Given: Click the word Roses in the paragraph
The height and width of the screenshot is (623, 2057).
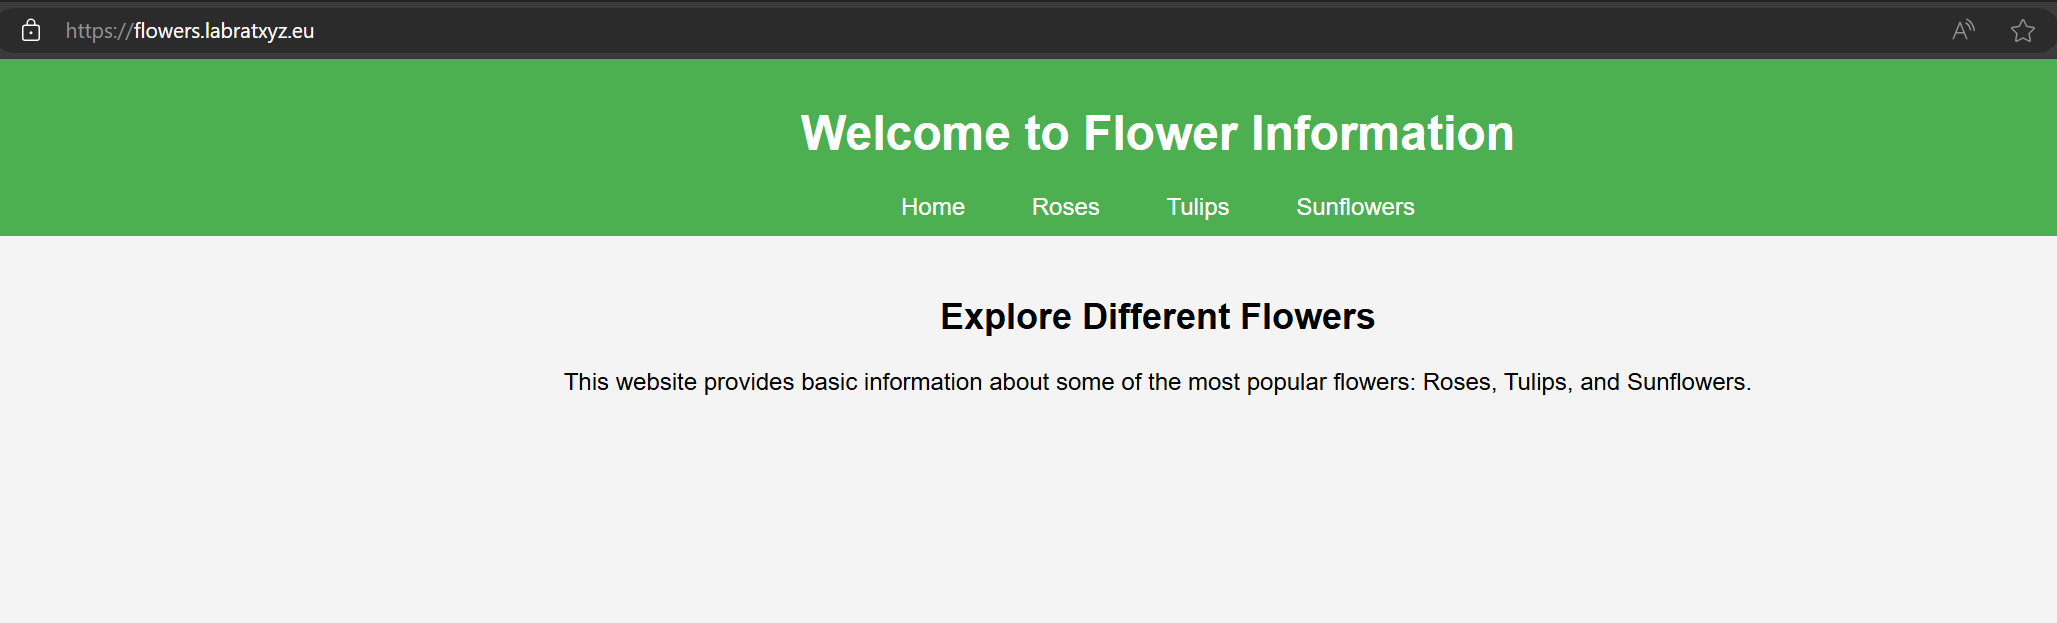Looking at the screenshot, I should [1457, 382].
